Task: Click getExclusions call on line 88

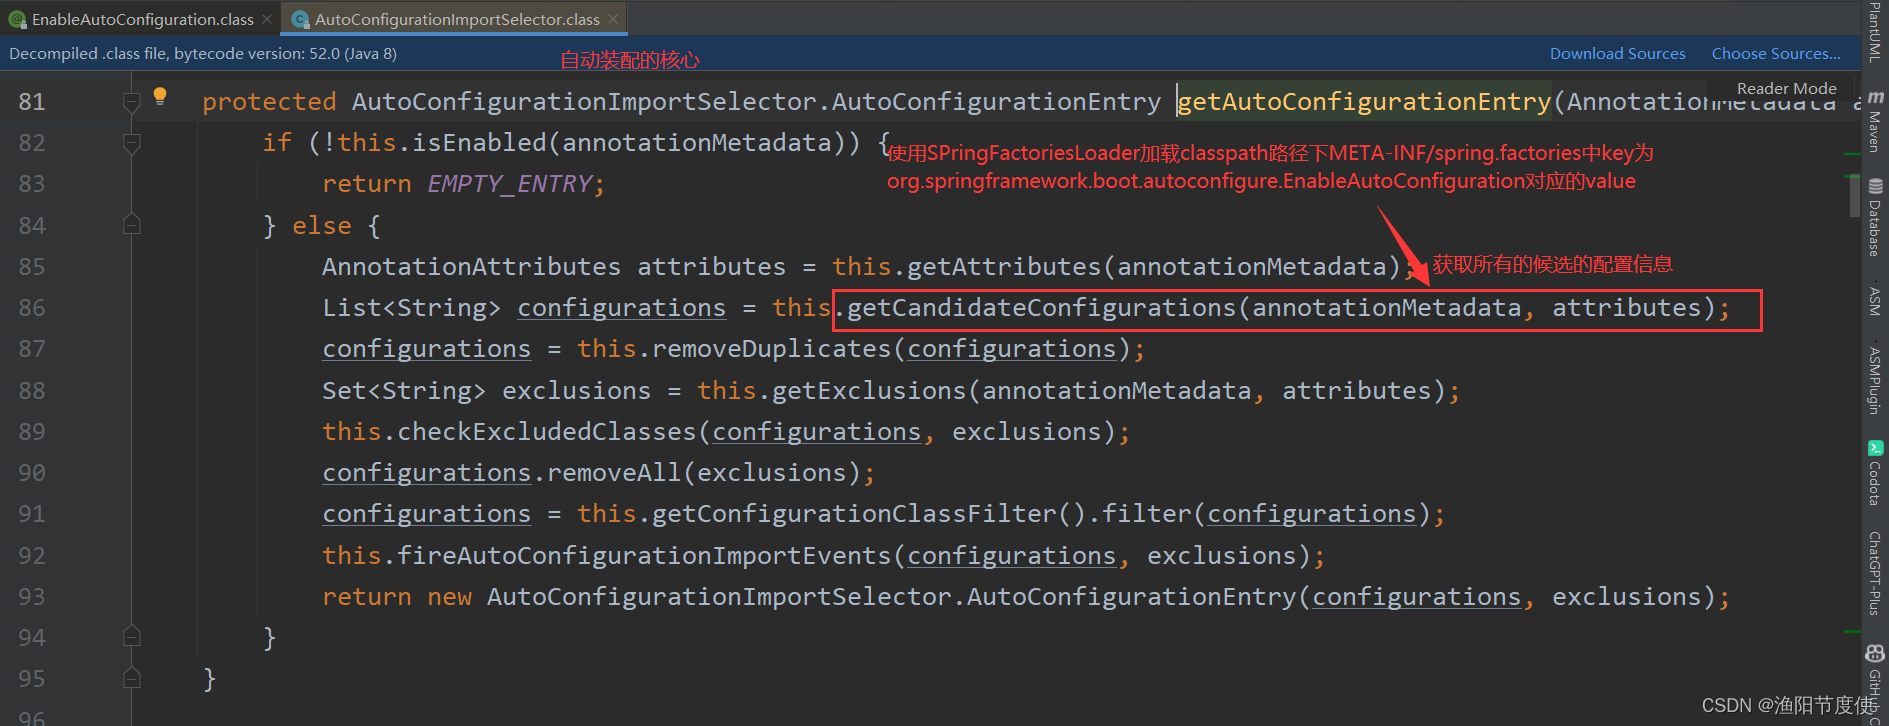Action: [x=869, y=391]
